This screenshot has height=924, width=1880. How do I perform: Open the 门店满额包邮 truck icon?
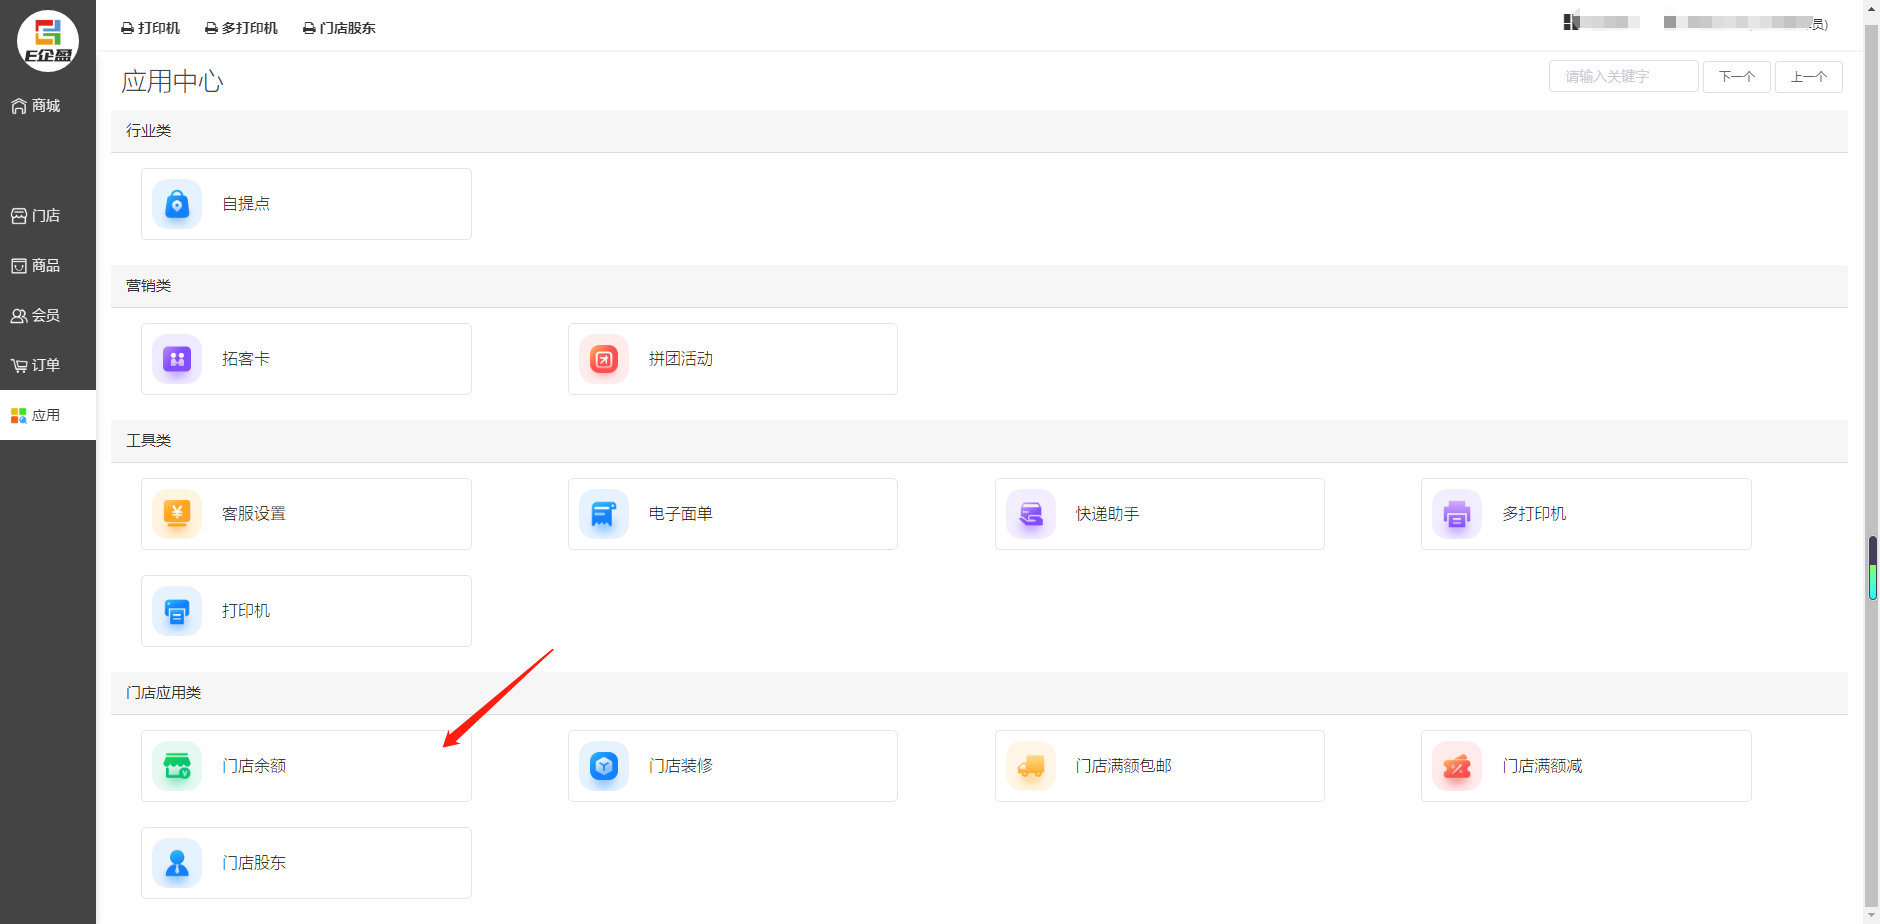(x=1031, y=766)
